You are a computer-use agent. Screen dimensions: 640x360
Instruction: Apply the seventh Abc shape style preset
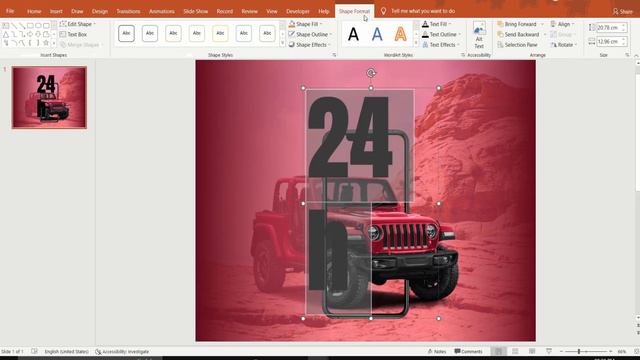point(267,33)
